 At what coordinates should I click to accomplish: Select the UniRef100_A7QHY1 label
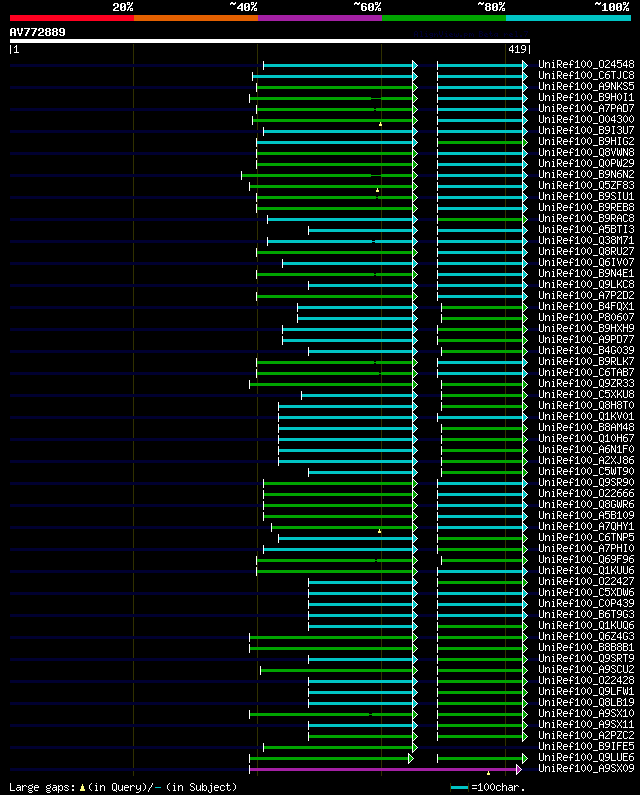[x=586, y=527]
